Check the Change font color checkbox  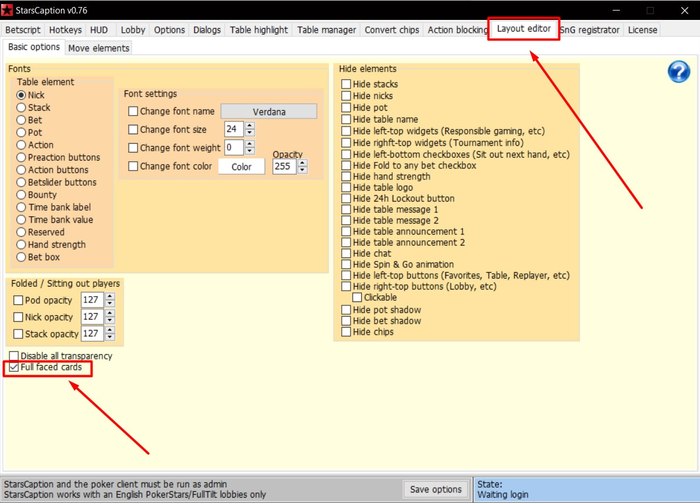(133, 166)
